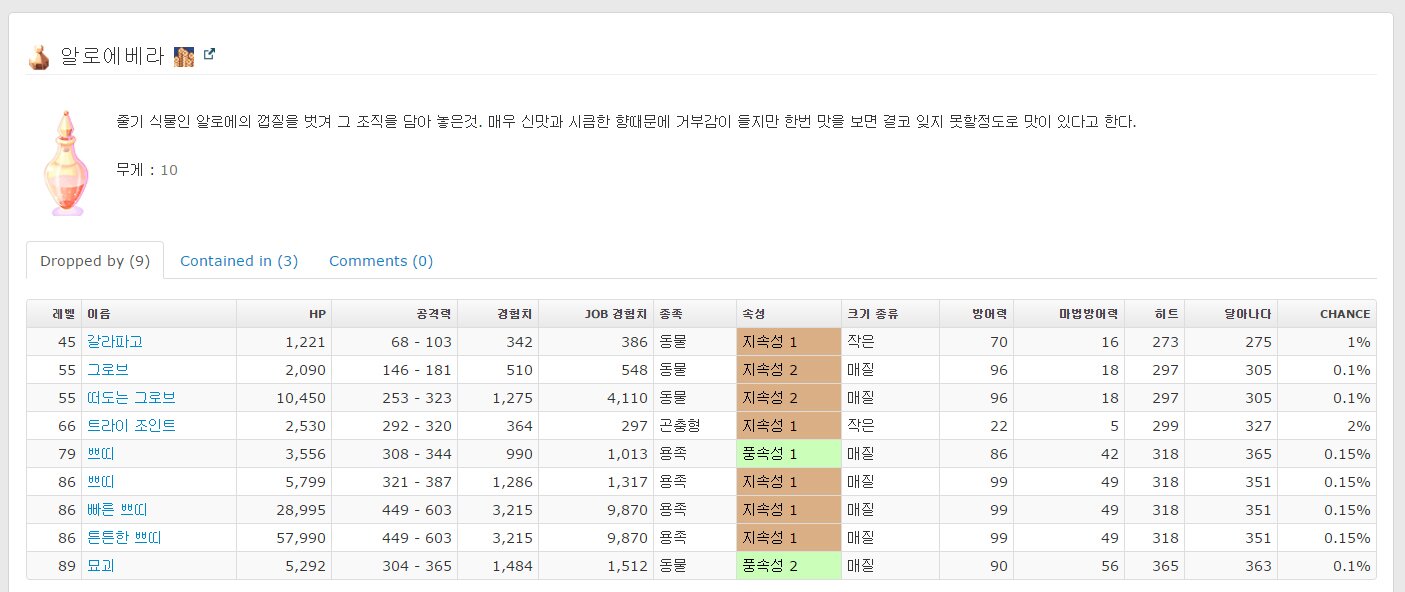This screenshot has width=1405, height=592.
Task: Visit the 묘괴 monster link
Action: (101, 566)
